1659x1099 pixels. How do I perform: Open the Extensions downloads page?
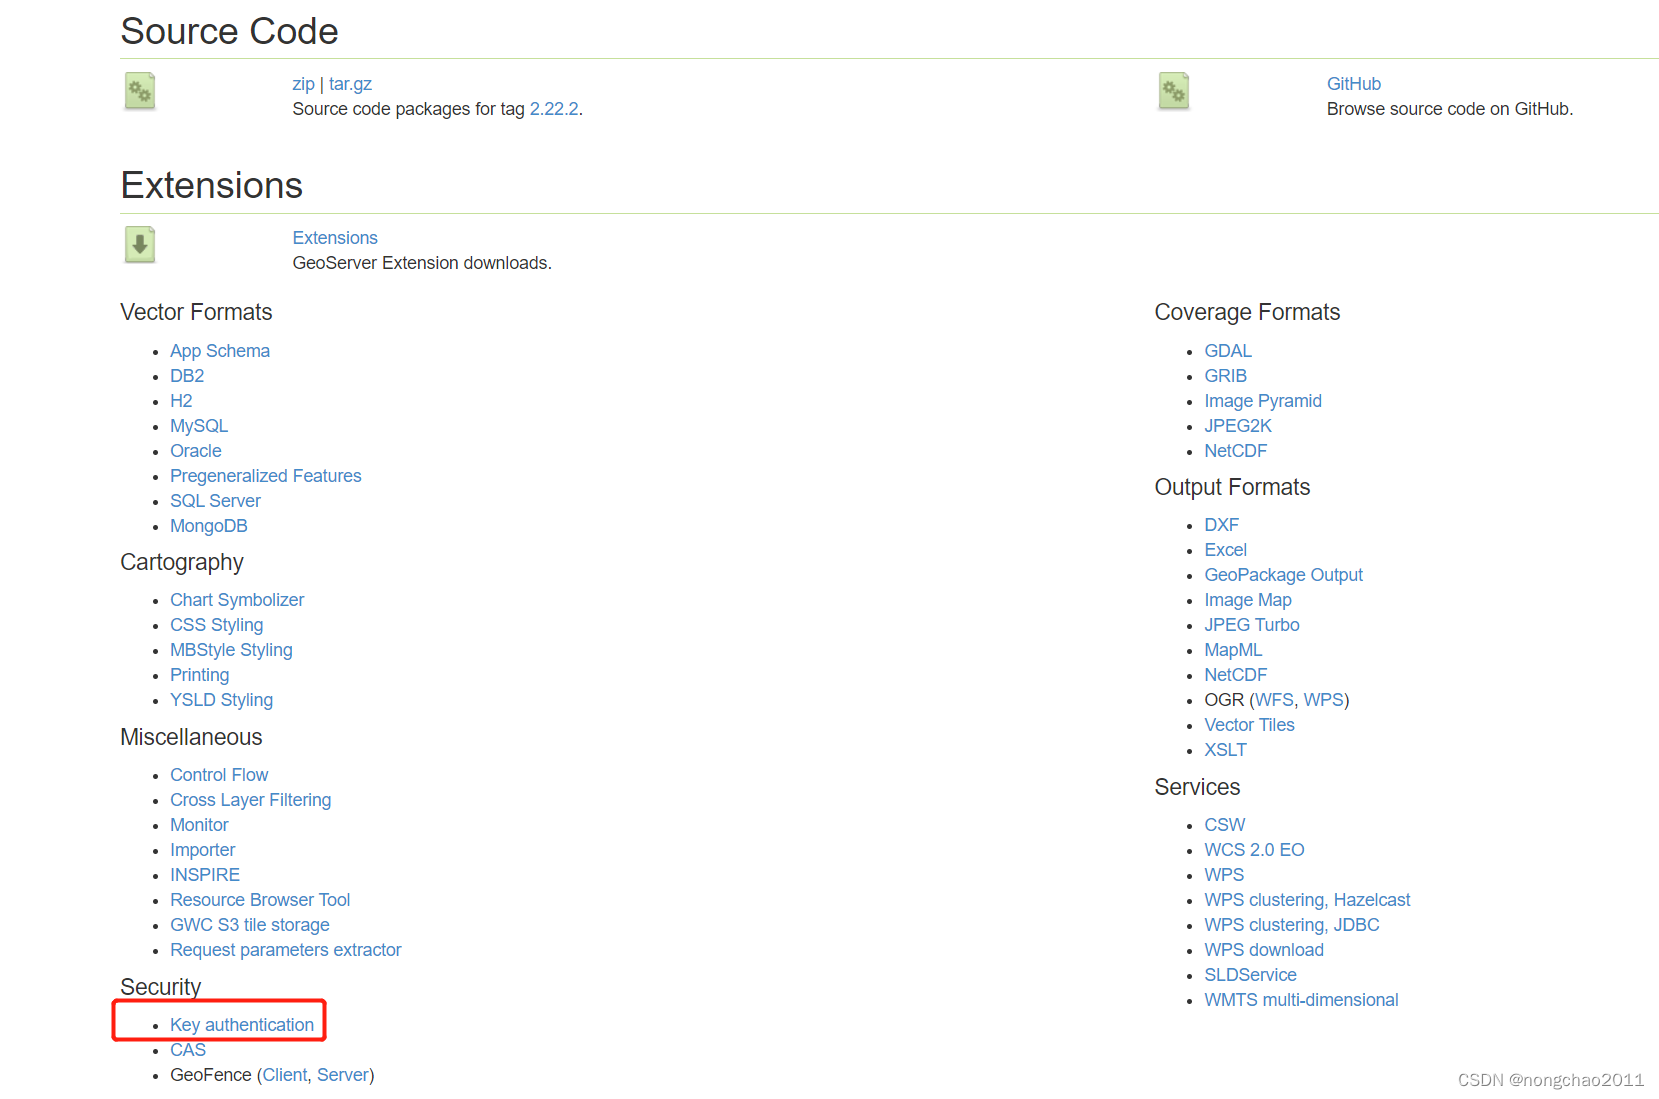click(x=334, y=237)
